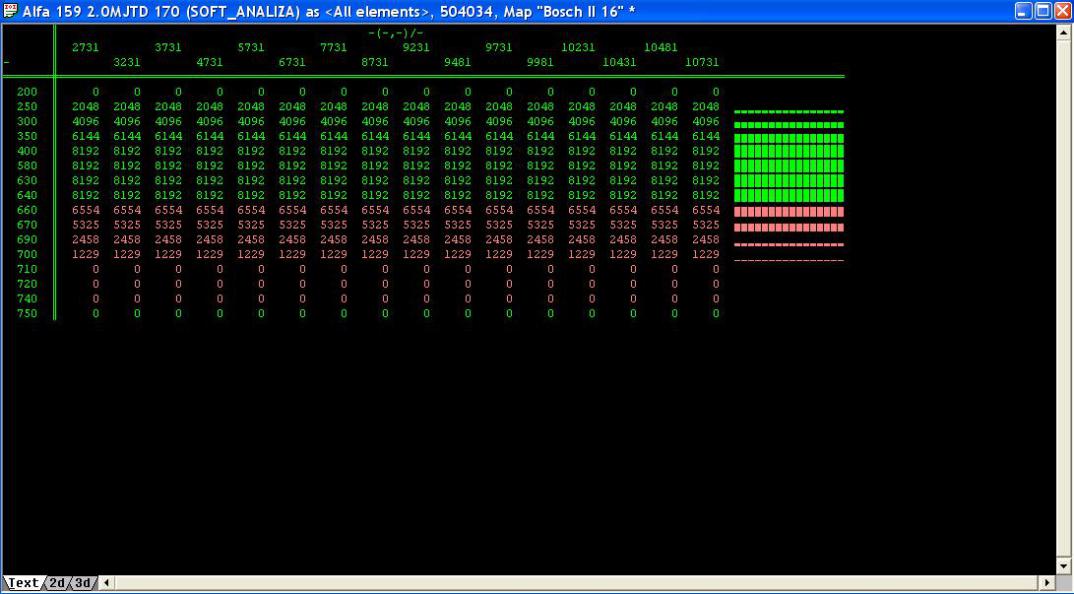Select cell 1229 in row 700, column 10731
The width and height of the screenshot is (1074, 594).
pyautogui.click(x=705, y=254)
